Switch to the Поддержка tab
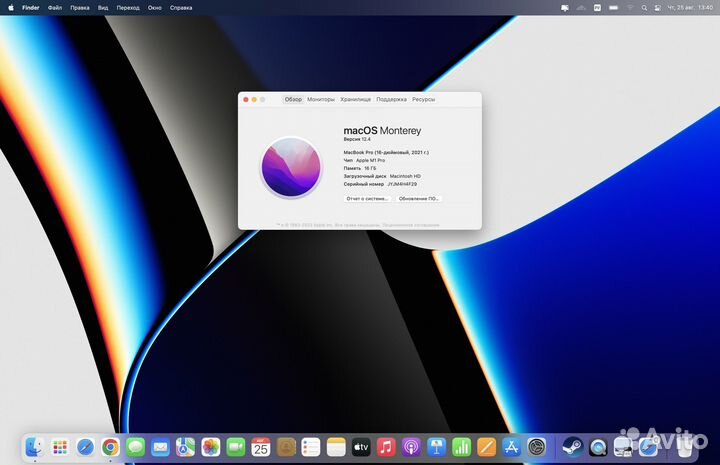 pos(391,99)
